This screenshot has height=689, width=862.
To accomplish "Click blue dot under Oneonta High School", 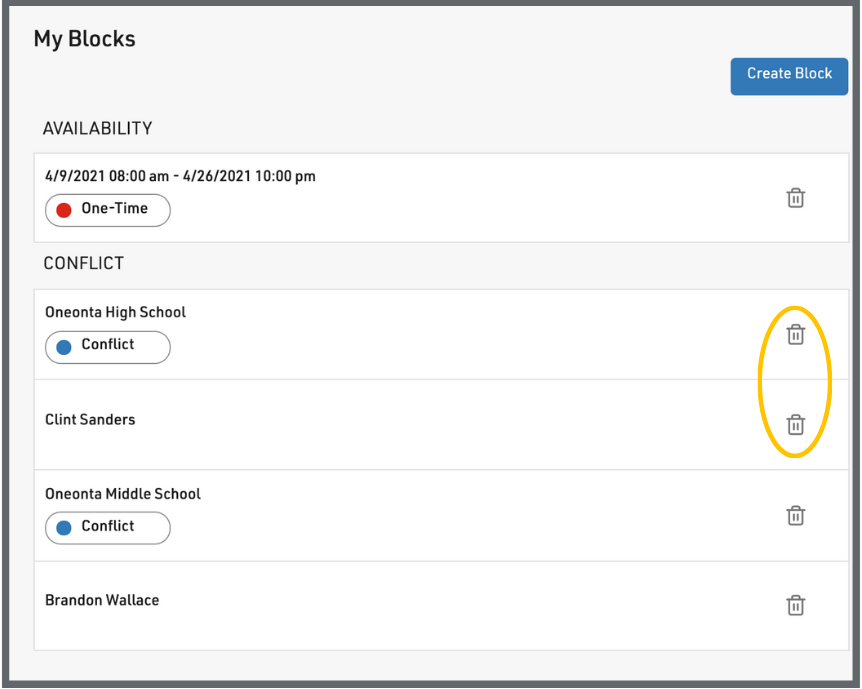I will tap(64, 346).
